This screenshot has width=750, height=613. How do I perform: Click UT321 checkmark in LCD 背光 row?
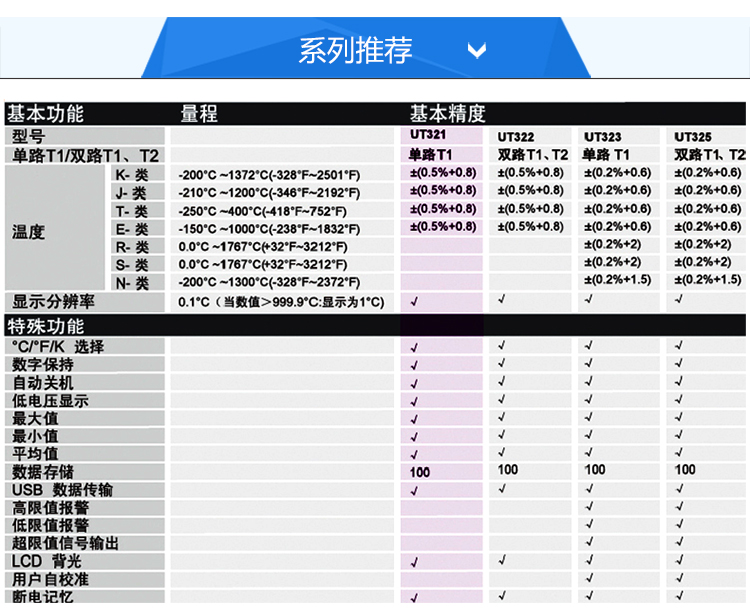tap(414, 562)
